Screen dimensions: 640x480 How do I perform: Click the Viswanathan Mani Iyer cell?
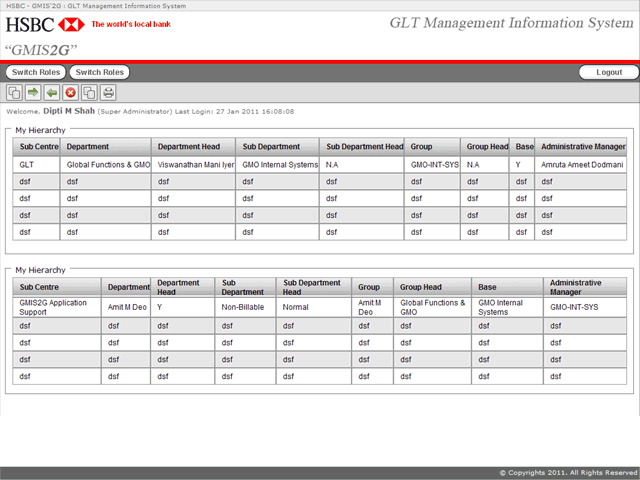coord(196,164)
